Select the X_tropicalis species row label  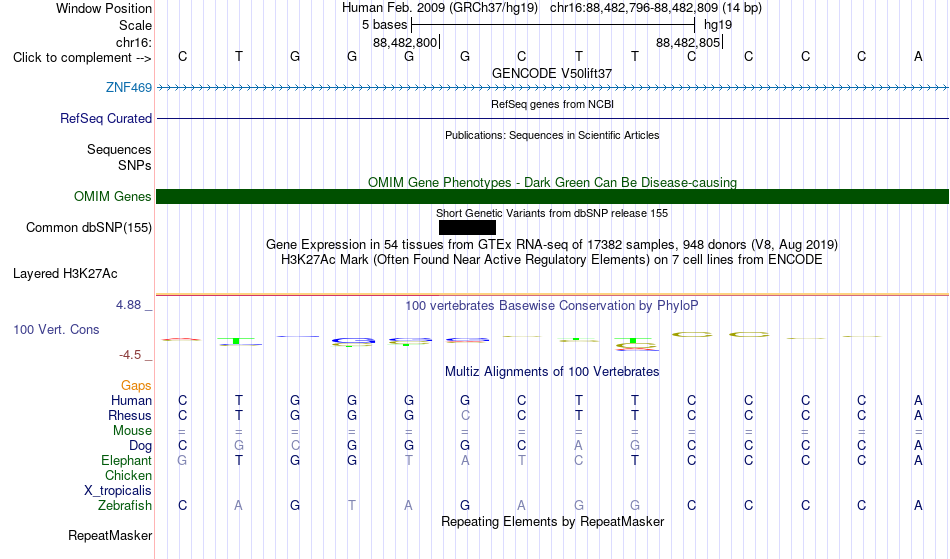(118, 491)
